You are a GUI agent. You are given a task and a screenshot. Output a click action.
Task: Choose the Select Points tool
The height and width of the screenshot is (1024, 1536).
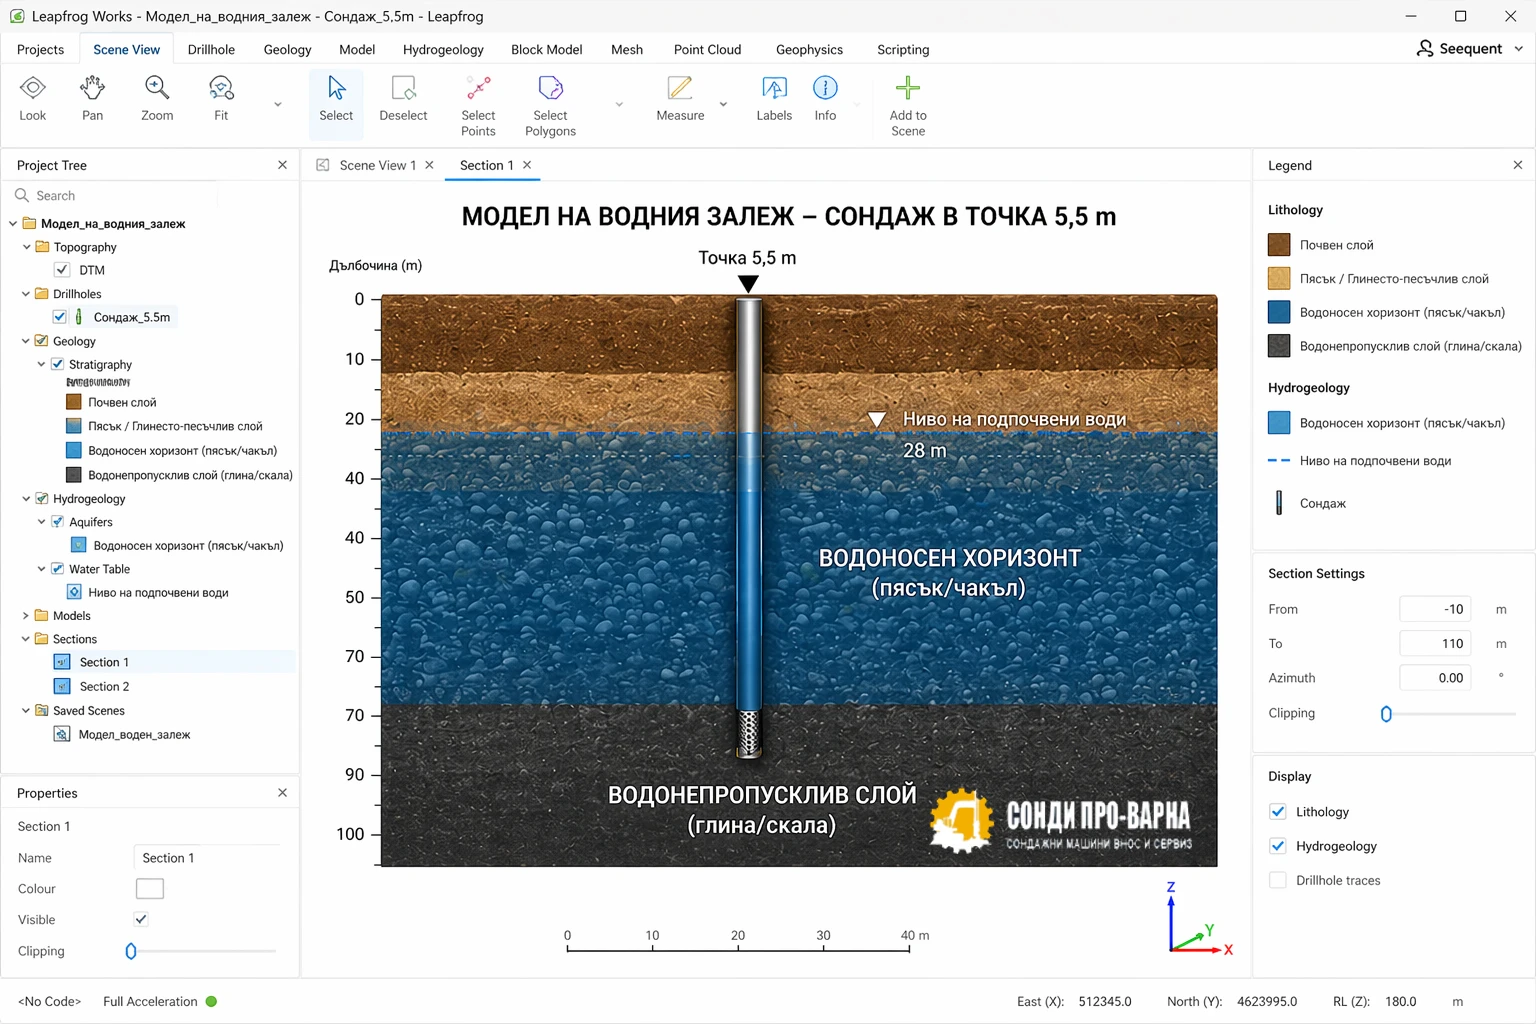coord(478,105)
